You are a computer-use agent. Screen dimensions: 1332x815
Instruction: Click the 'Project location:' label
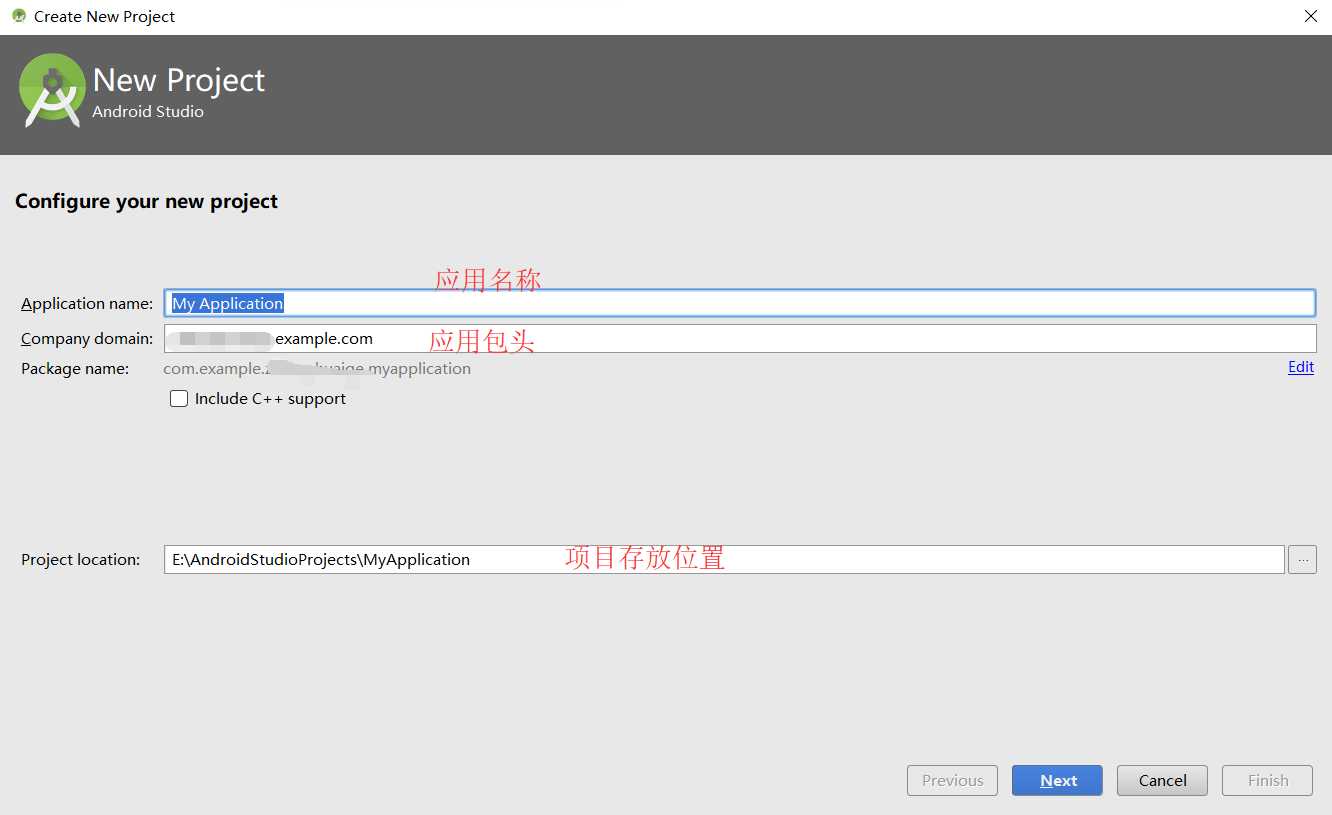(80, 559)
